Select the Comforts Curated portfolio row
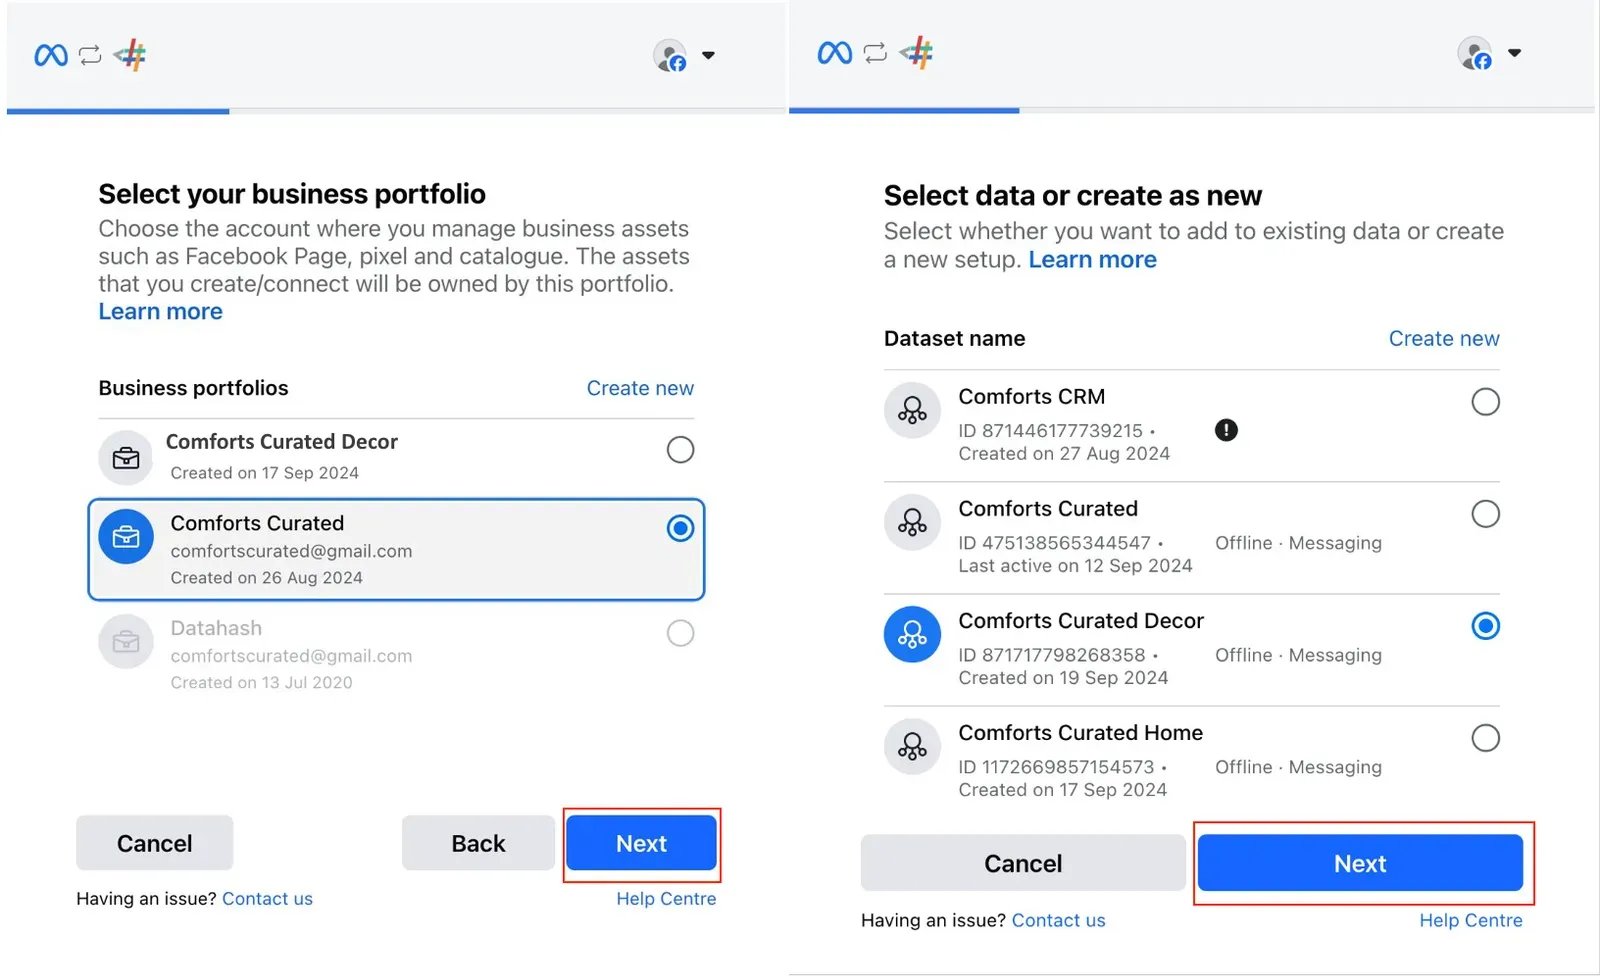 pos(396,550)
